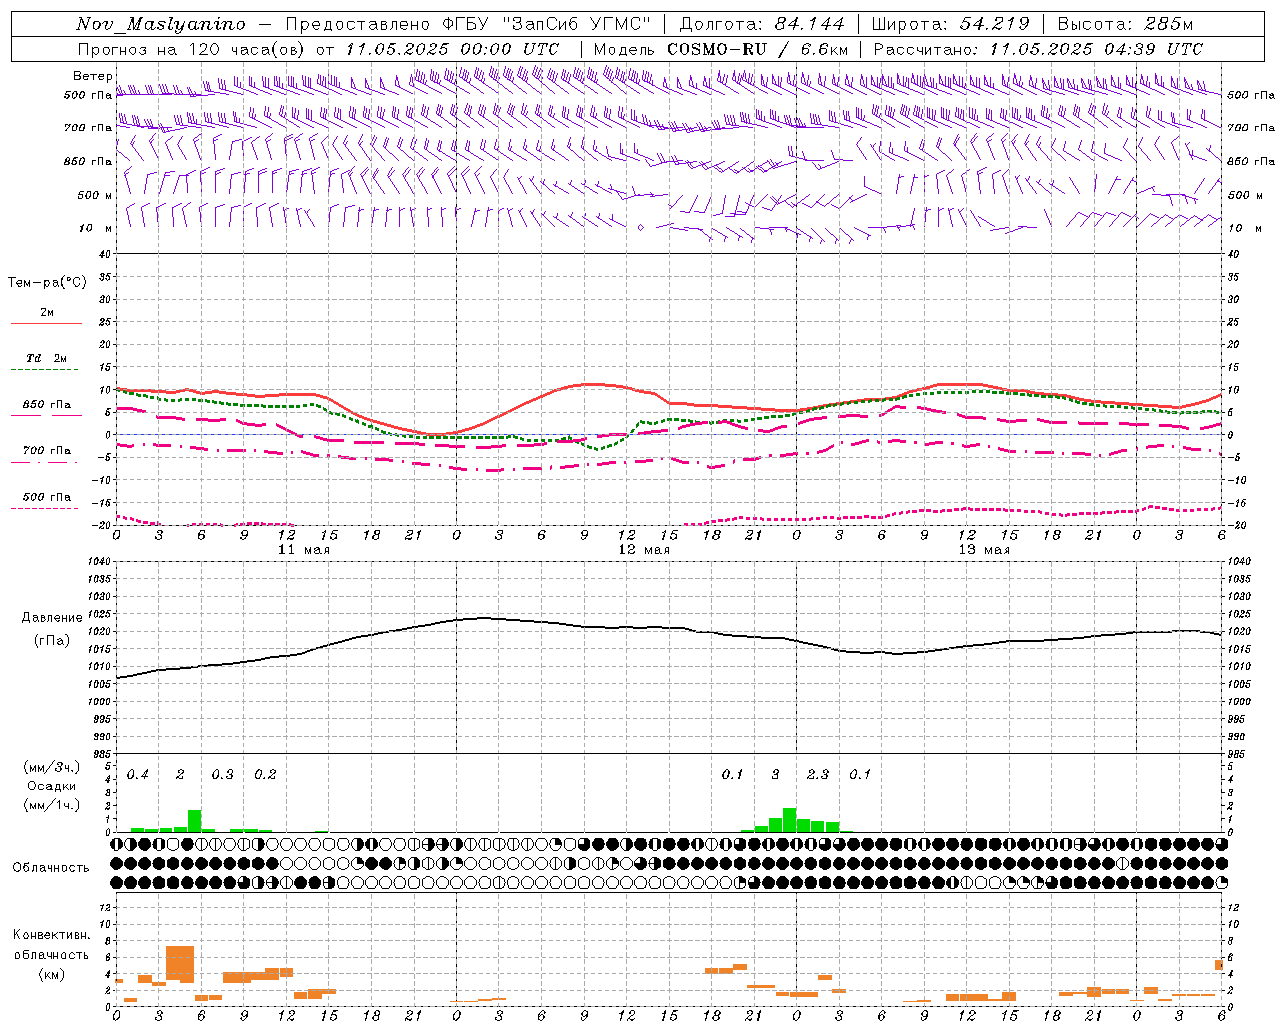Select the (мм/1ч.) unit label
Viewport: 1280px width, 1024px height.
(x=52, y=805)
